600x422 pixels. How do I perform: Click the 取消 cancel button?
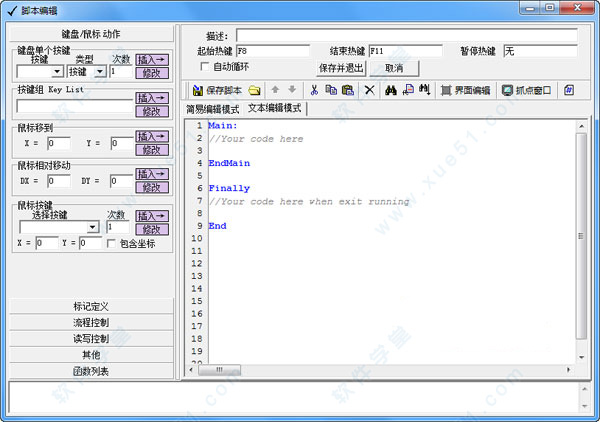(393, 68)
